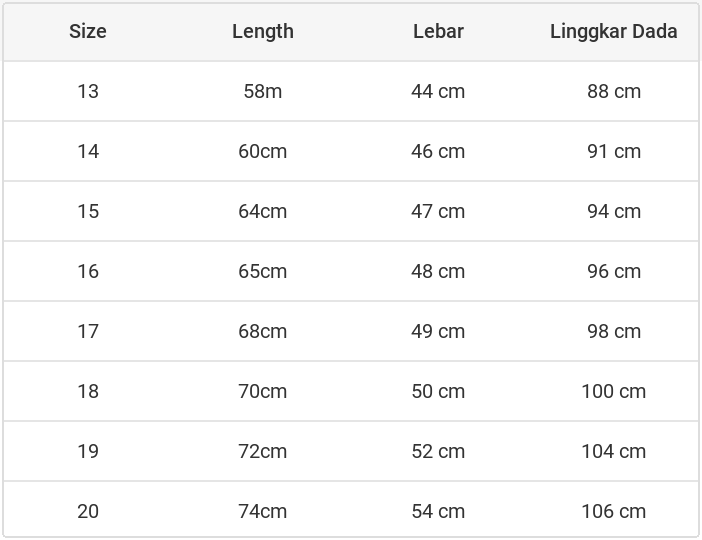Select size 15 cell
The image size is (702, 540).
click(x=88, y=211)
